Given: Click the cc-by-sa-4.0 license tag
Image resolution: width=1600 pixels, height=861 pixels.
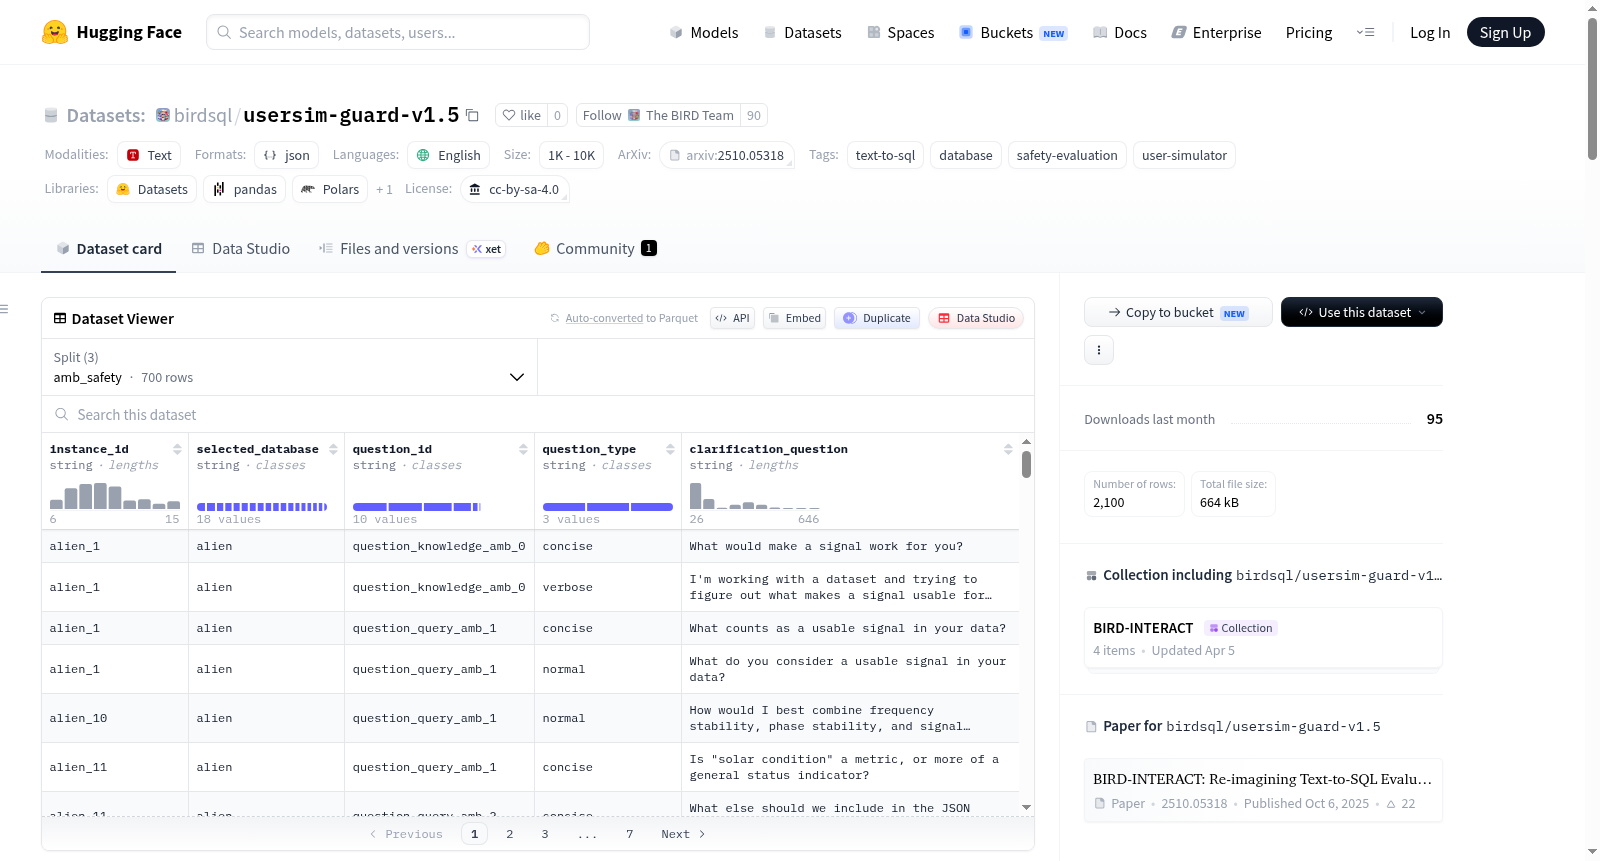Looking at the screenshot, I should pyautogui.click(x=514, y=189).
